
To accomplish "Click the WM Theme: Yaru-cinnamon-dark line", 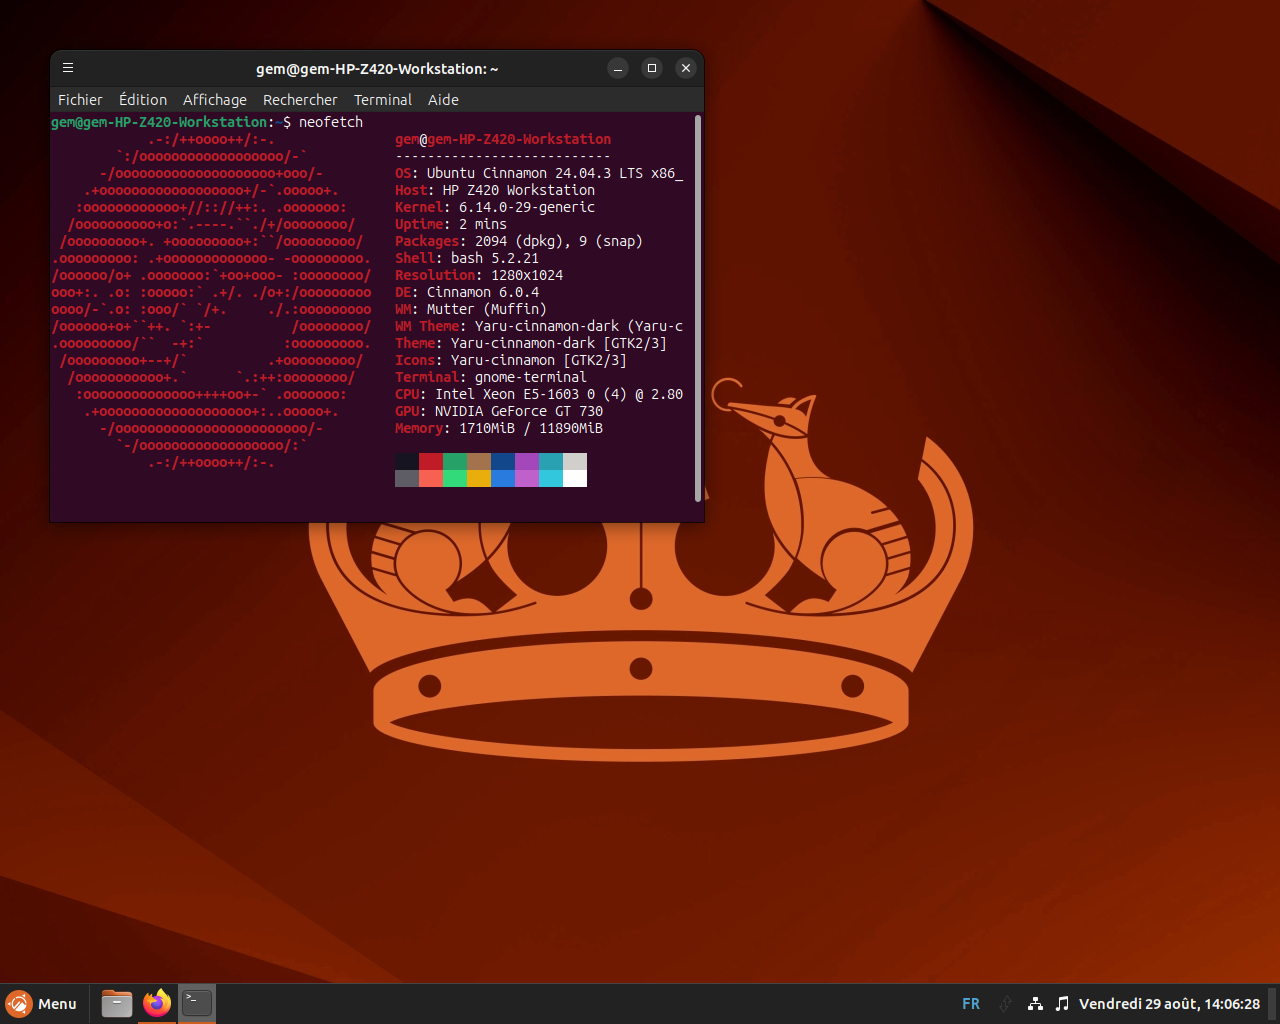I will (x=539, y=326).
